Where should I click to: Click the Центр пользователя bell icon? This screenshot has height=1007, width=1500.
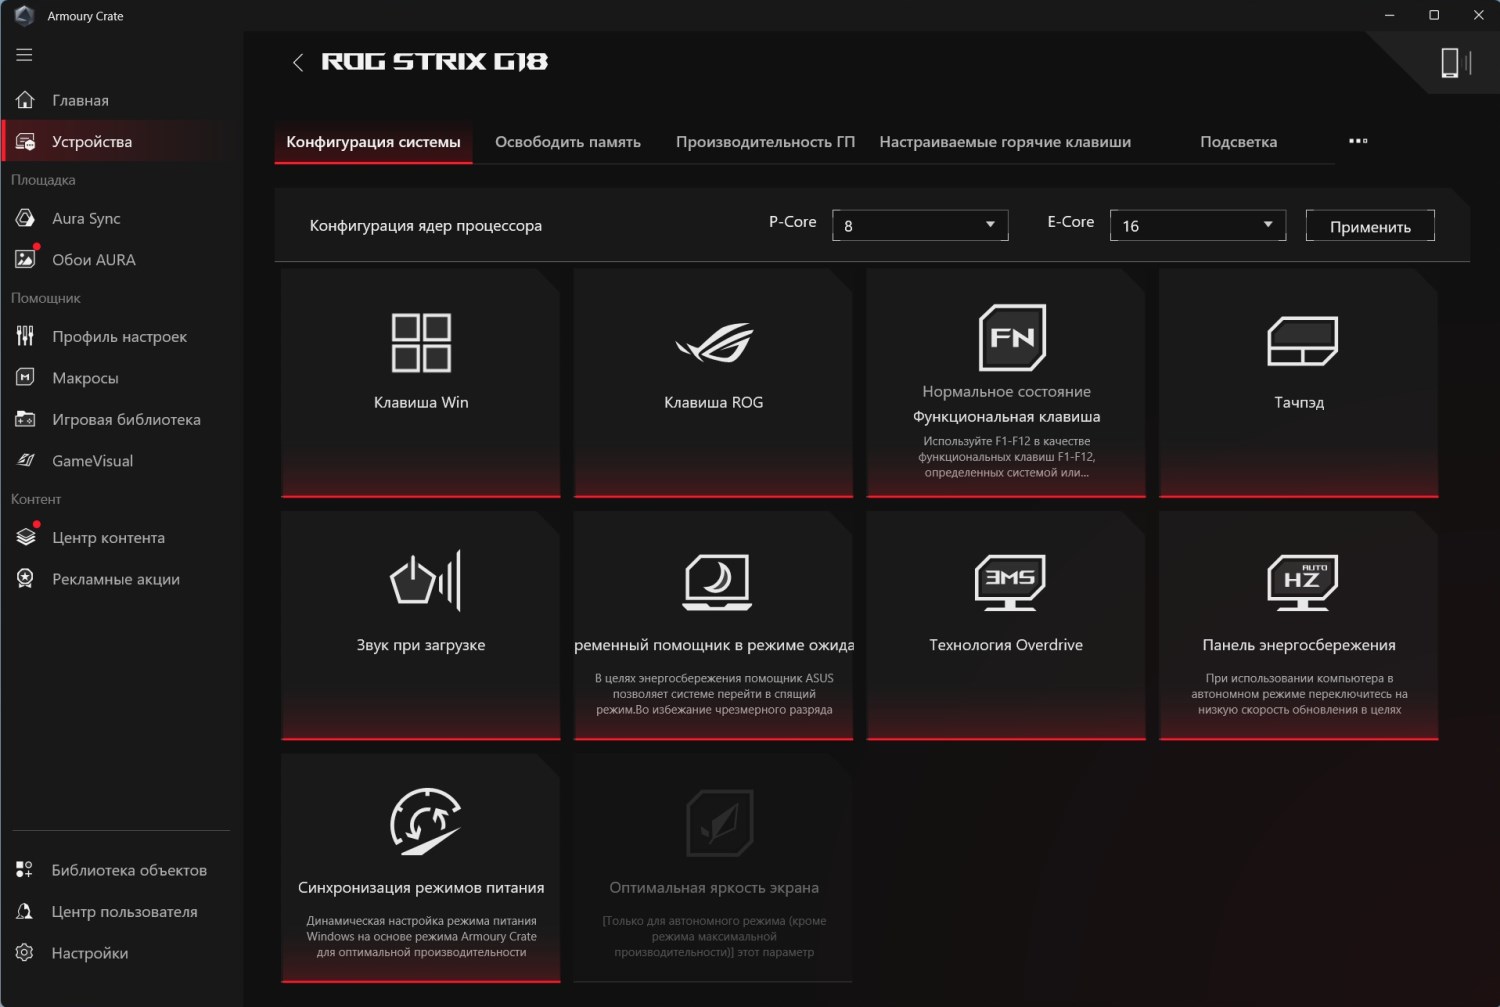tap(25, 911)
